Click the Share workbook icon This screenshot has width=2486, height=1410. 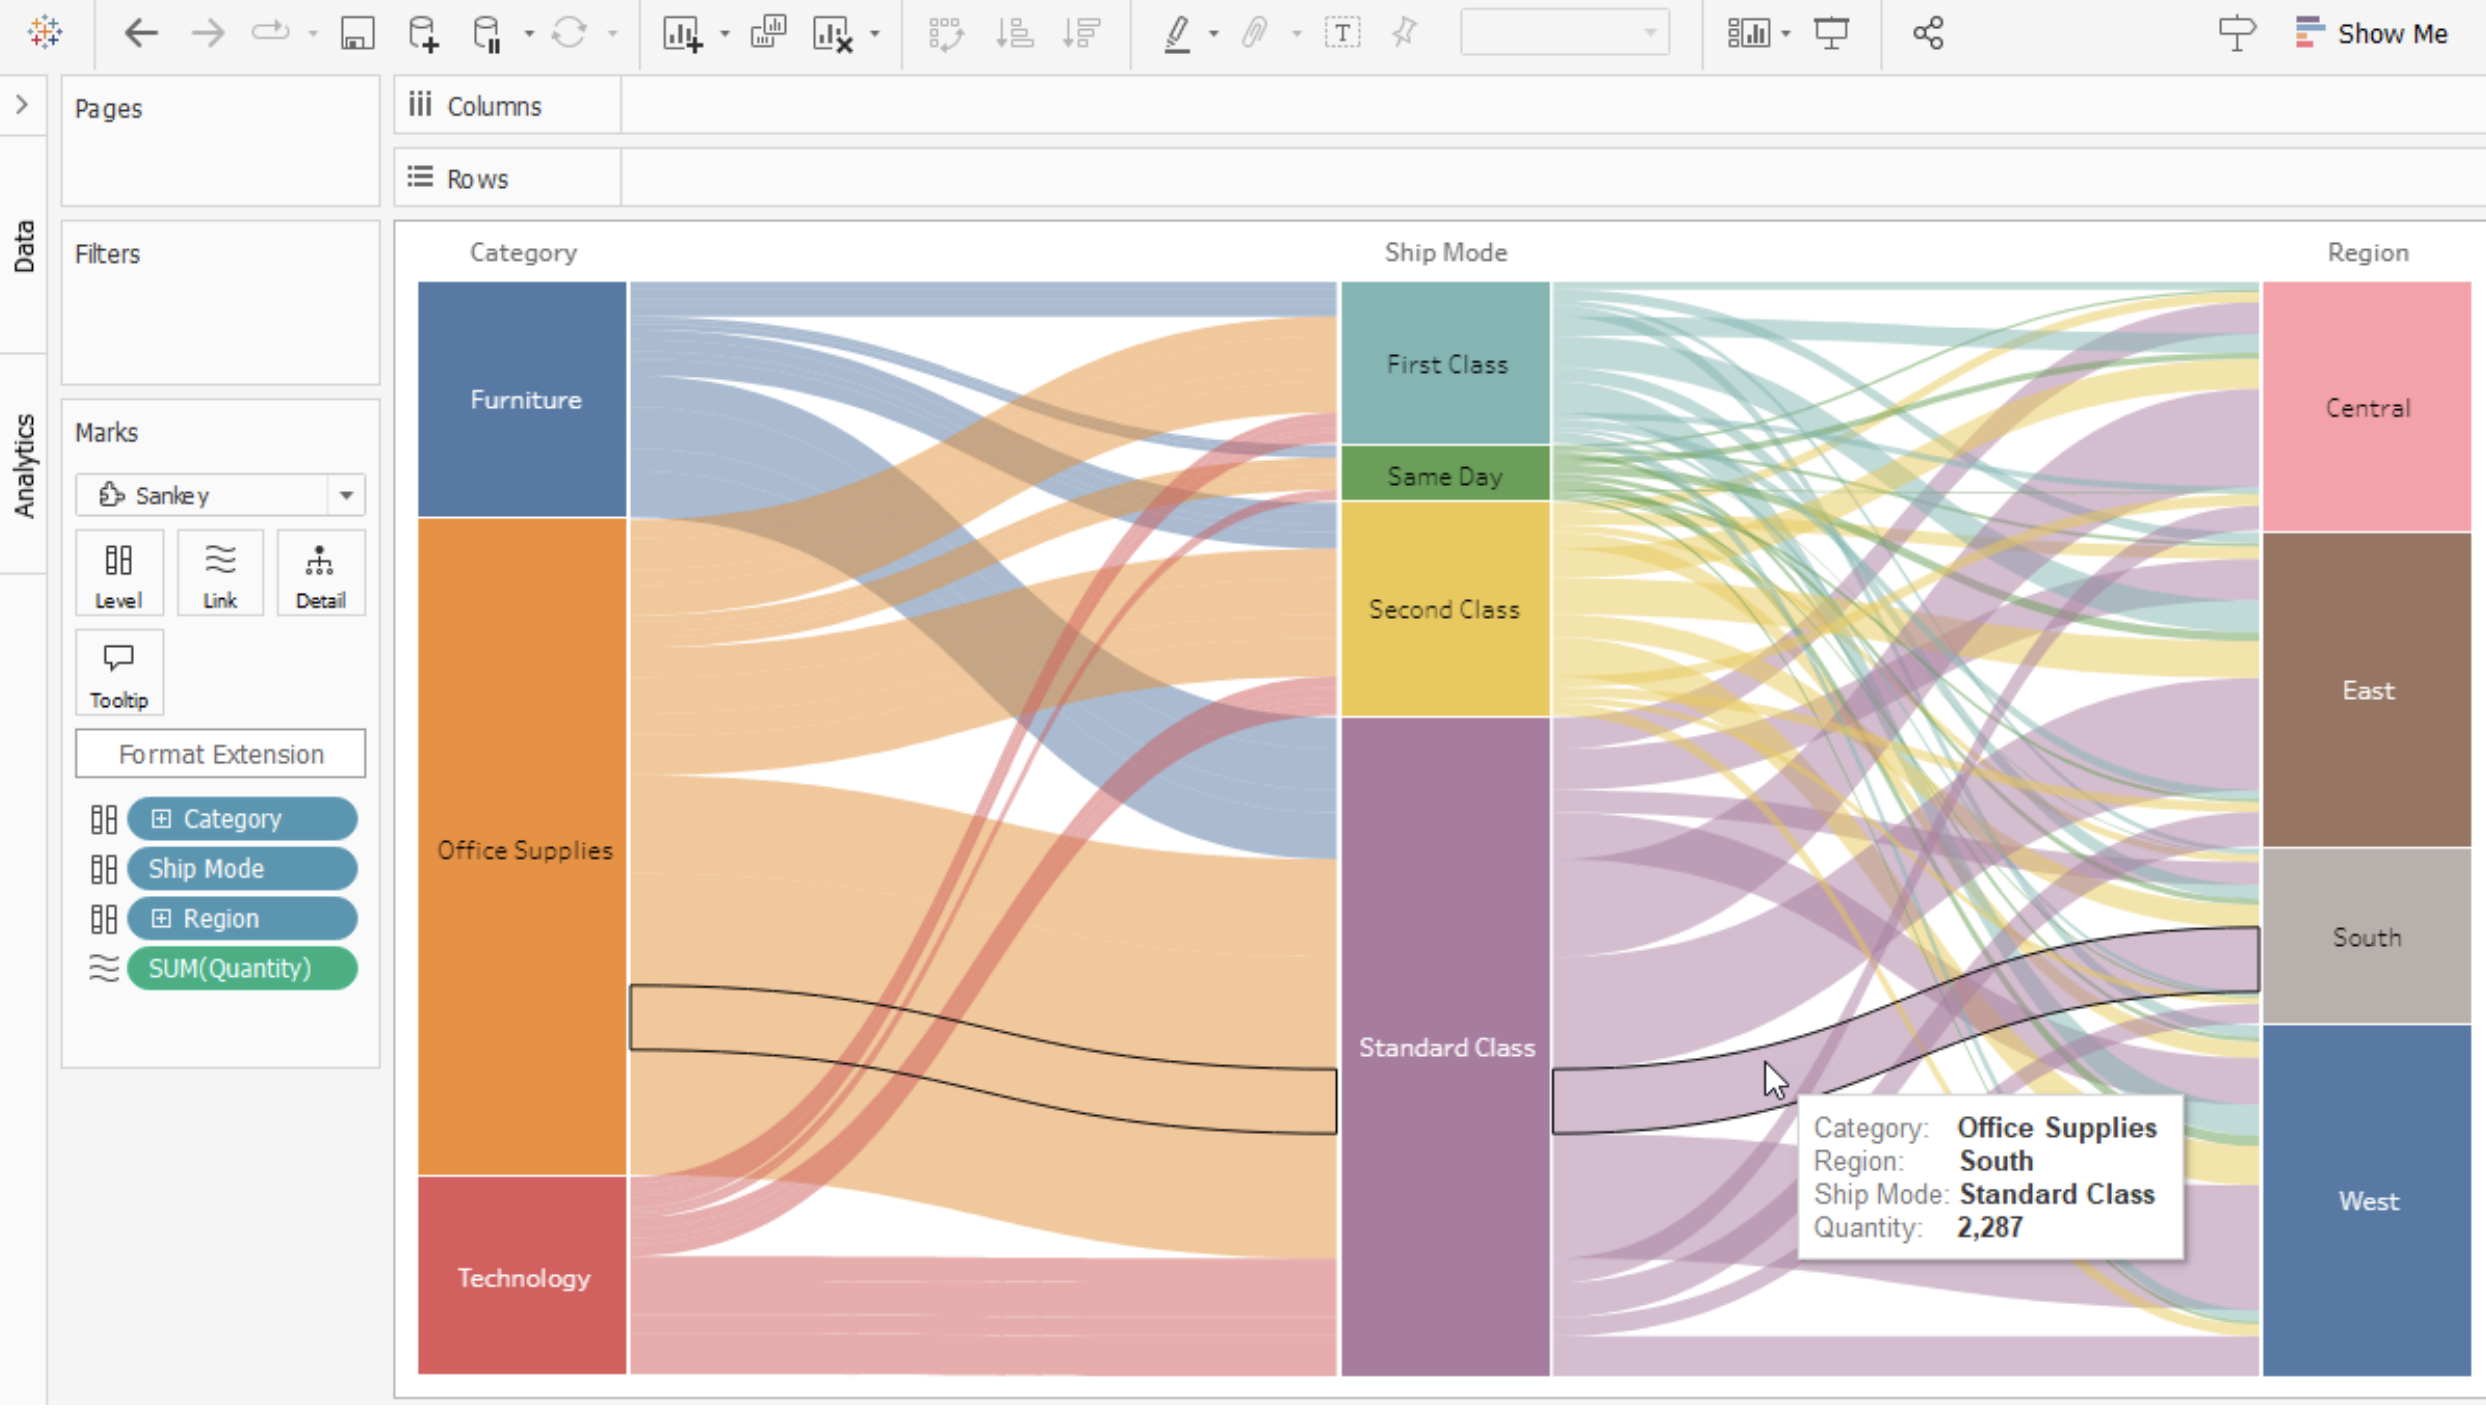coord(1928,33)
